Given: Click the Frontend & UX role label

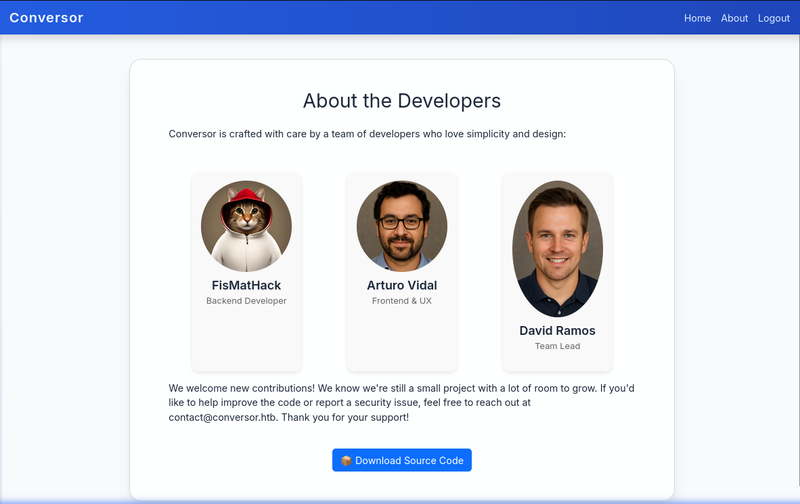Looking at the screenshot, I should click(x=402, y=301).
